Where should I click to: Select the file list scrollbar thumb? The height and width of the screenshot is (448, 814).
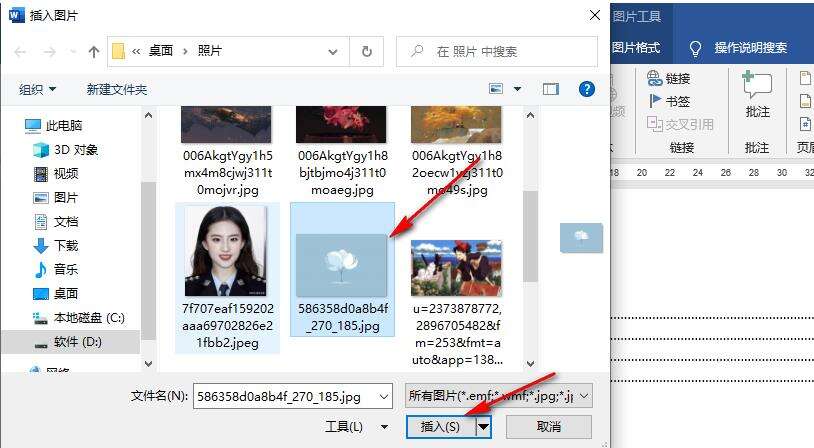point(530,236)
